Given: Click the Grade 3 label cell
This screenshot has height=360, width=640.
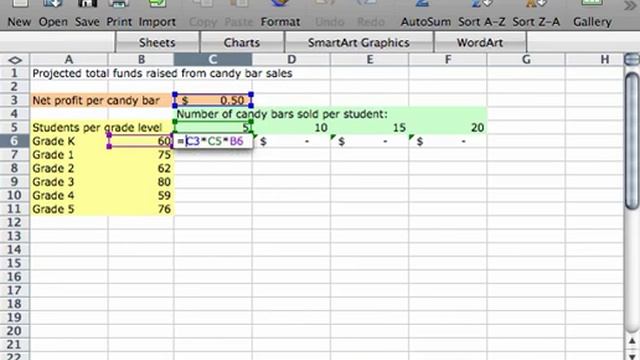Looking at the screenshot, I should (x=69, y=182).
